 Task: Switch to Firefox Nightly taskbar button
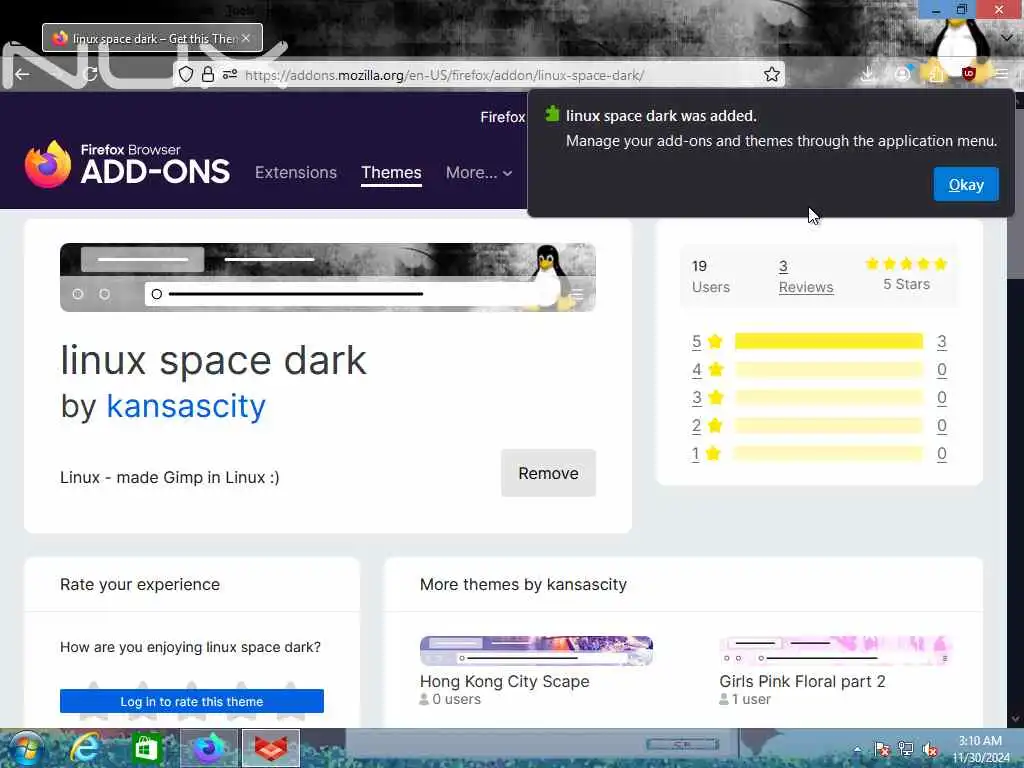pos(209,748)
